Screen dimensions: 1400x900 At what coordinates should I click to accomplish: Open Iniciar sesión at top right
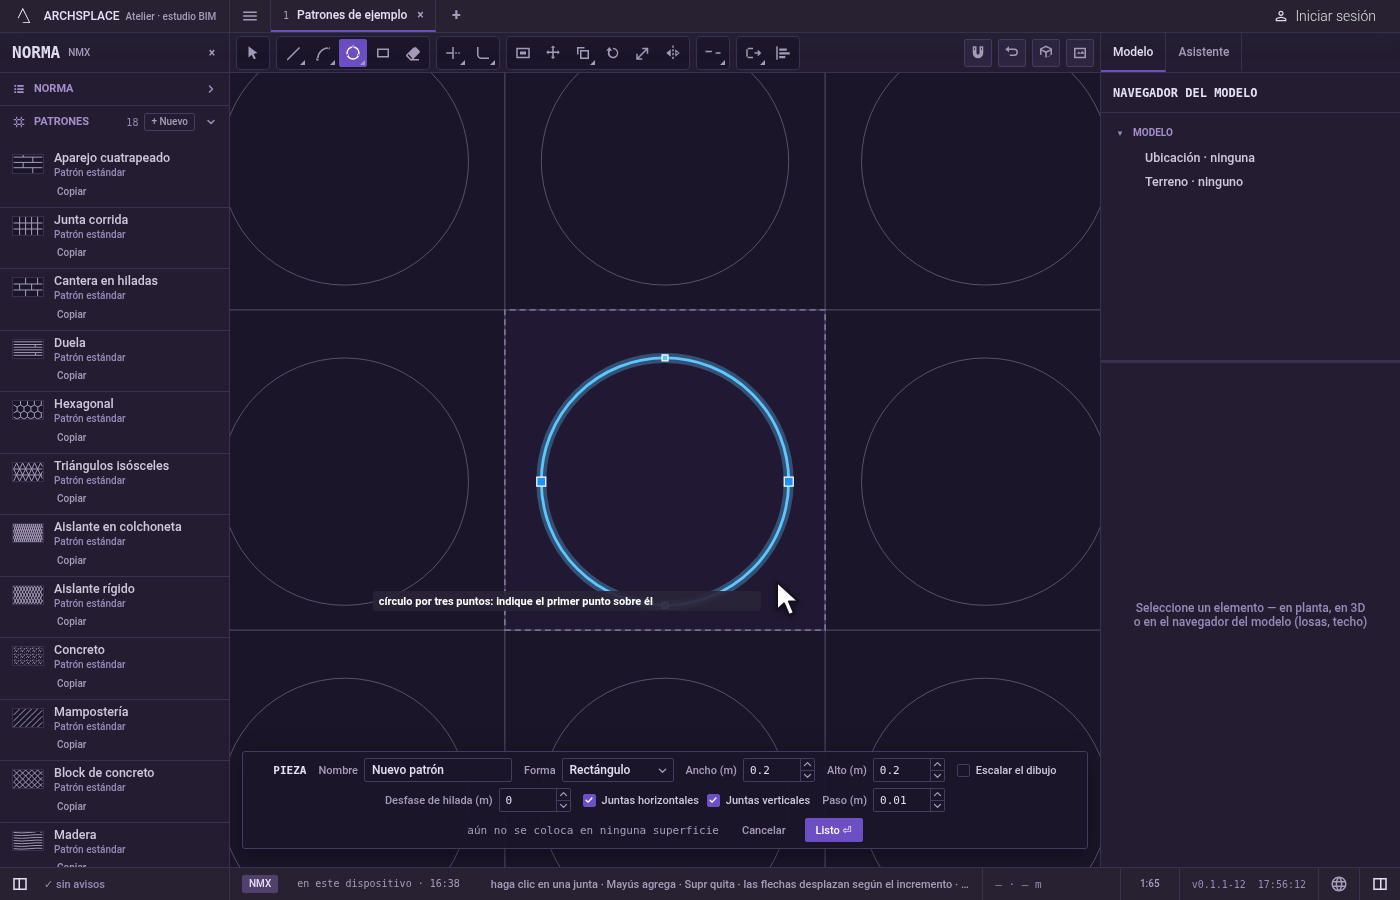pos(1325,16)
